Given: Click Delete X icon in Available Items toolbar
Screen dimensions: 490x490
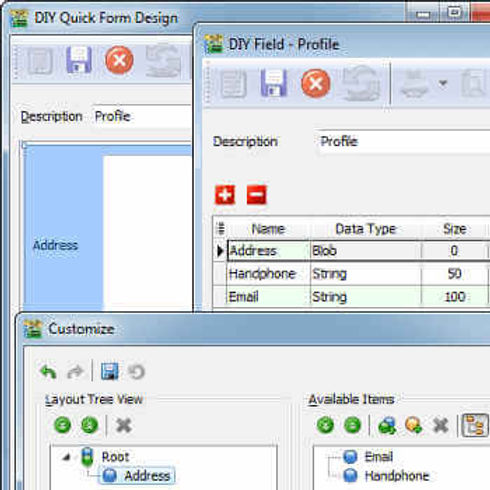Looking at the screenshot, I should 441,425.
